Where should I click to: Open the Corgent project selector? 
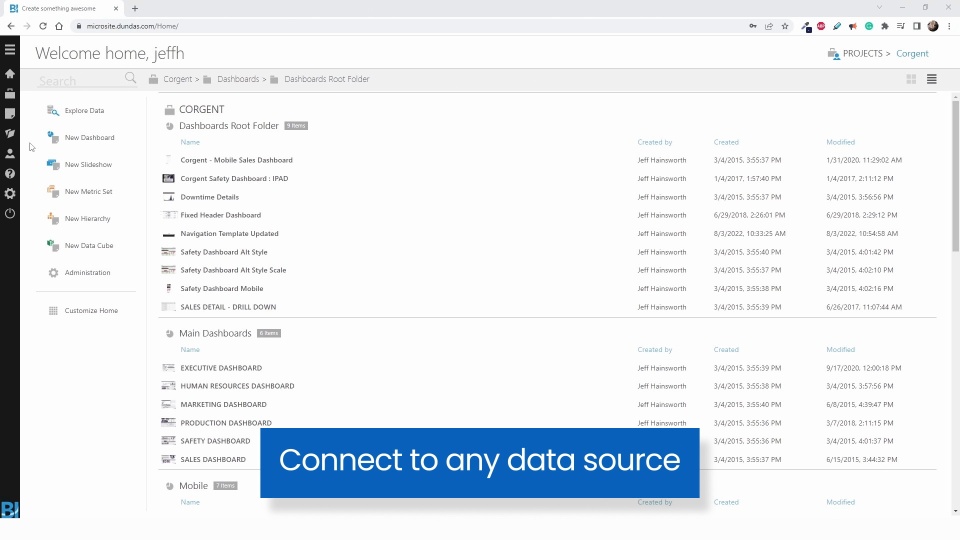[x=912, y=54]
